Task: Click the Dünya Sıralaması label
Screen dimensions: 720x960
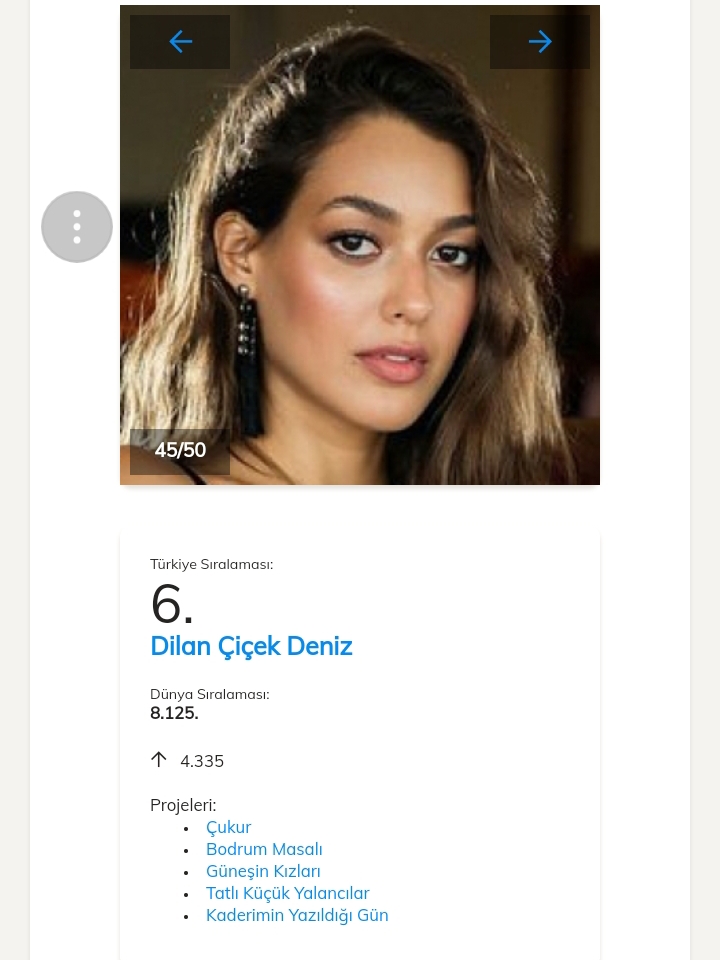Action: tap(209, 695)
